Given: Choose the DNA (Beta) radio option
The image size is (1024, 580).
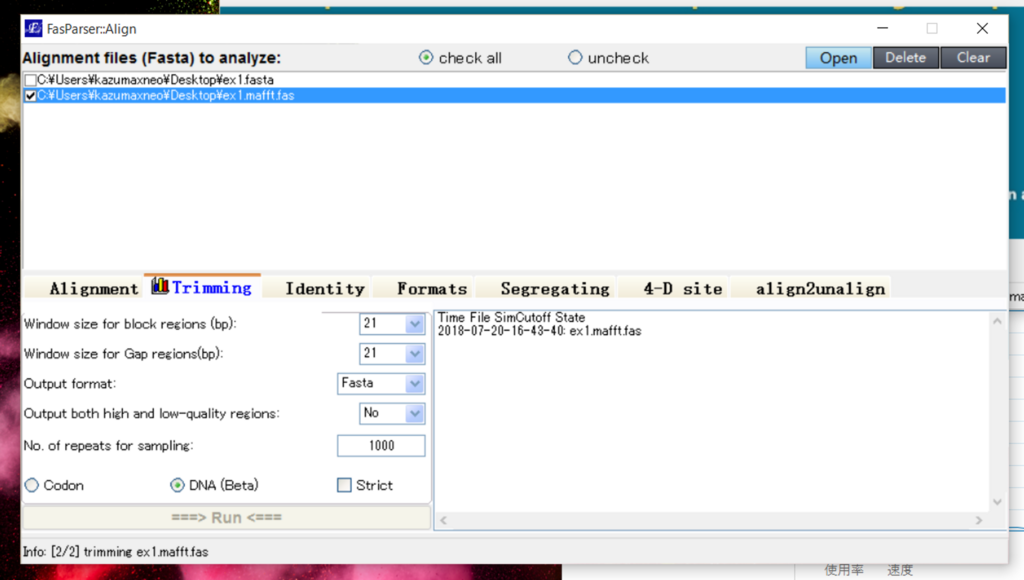Looking at the screenshot, I should click(177, 485).
